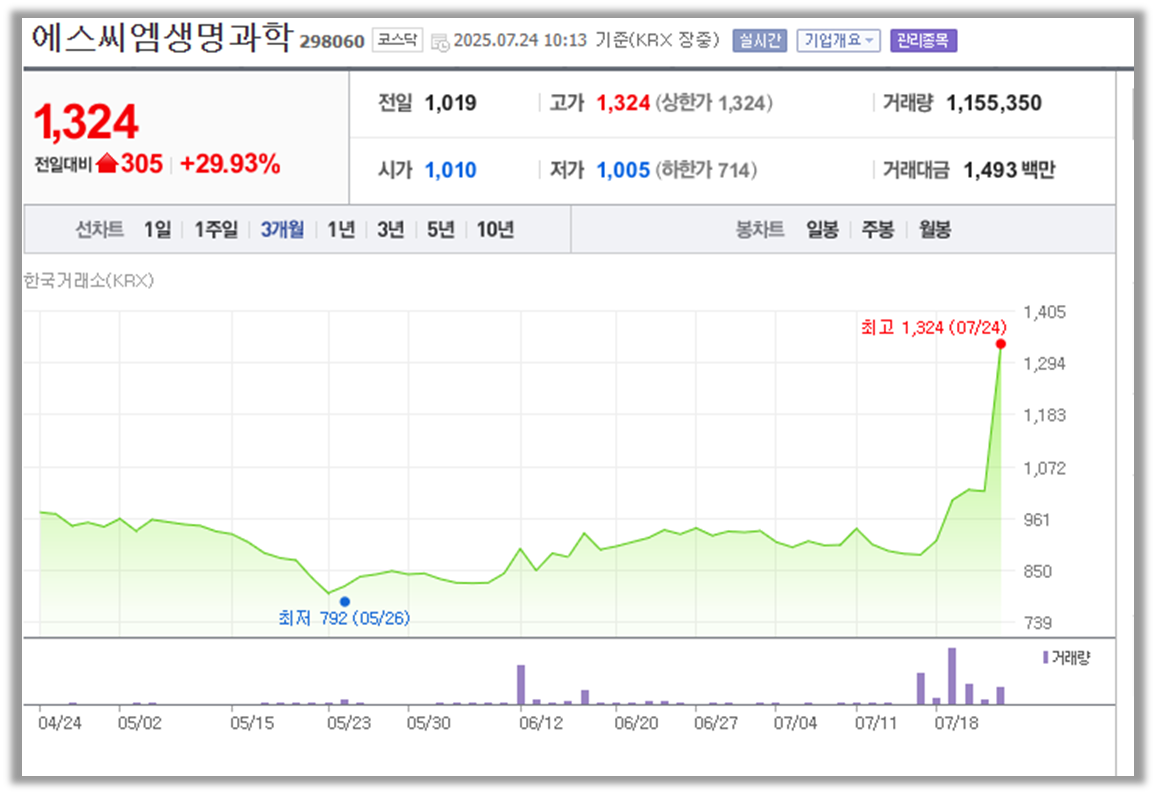The image size is (1156, 794).
Task: Click the 05/23 date label on the axis
Action: click(x=349, y=722)
